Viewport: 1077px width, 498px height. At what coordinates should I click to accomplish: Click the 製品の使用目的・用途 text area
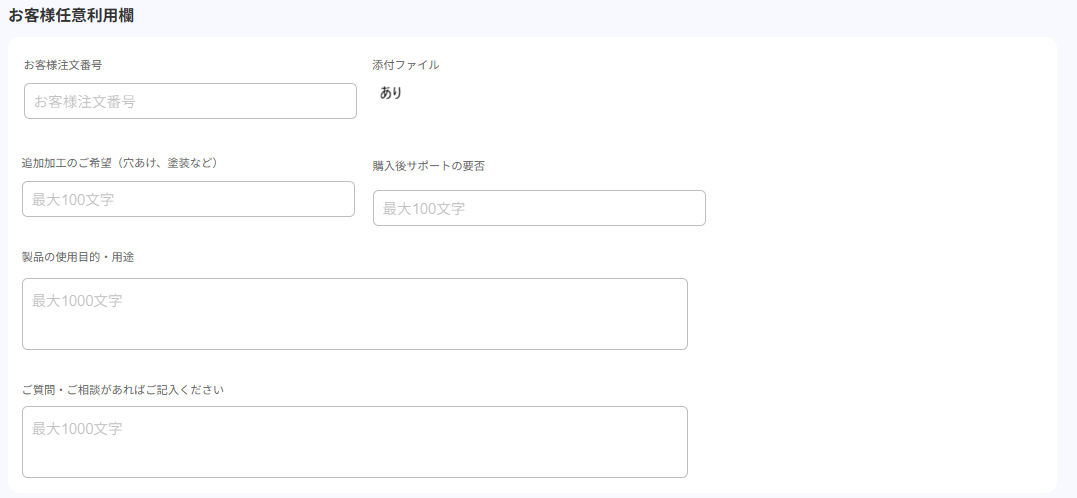point(354,314)
